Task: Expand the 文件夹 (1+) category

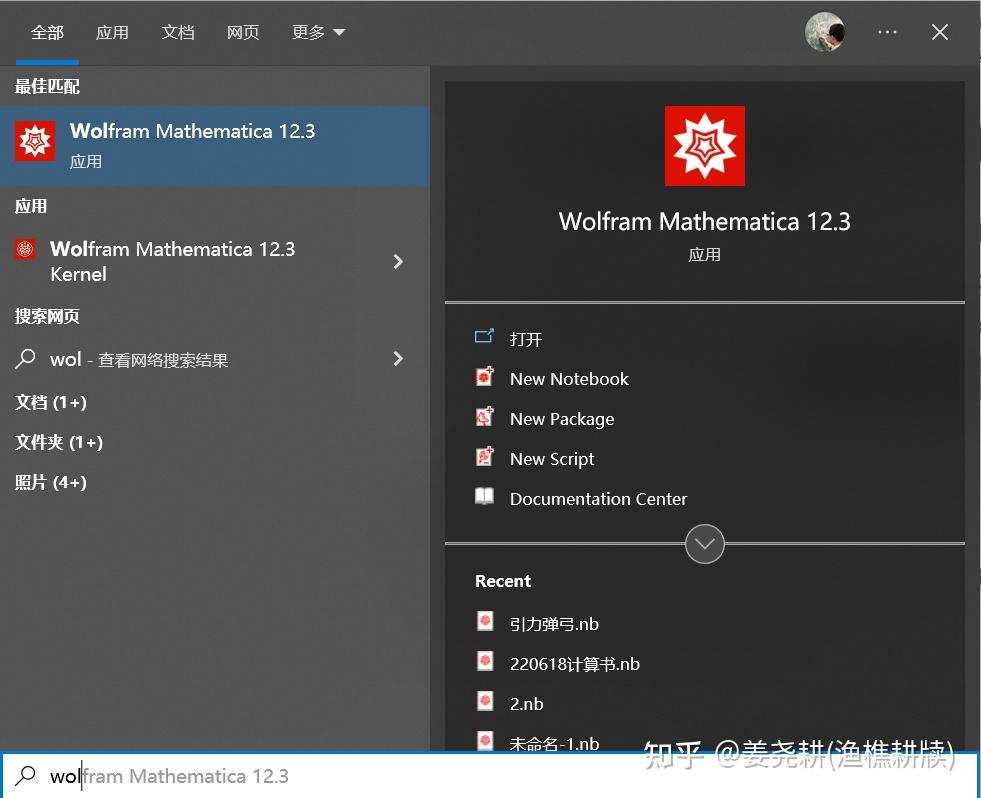Action: click(59, 442)
